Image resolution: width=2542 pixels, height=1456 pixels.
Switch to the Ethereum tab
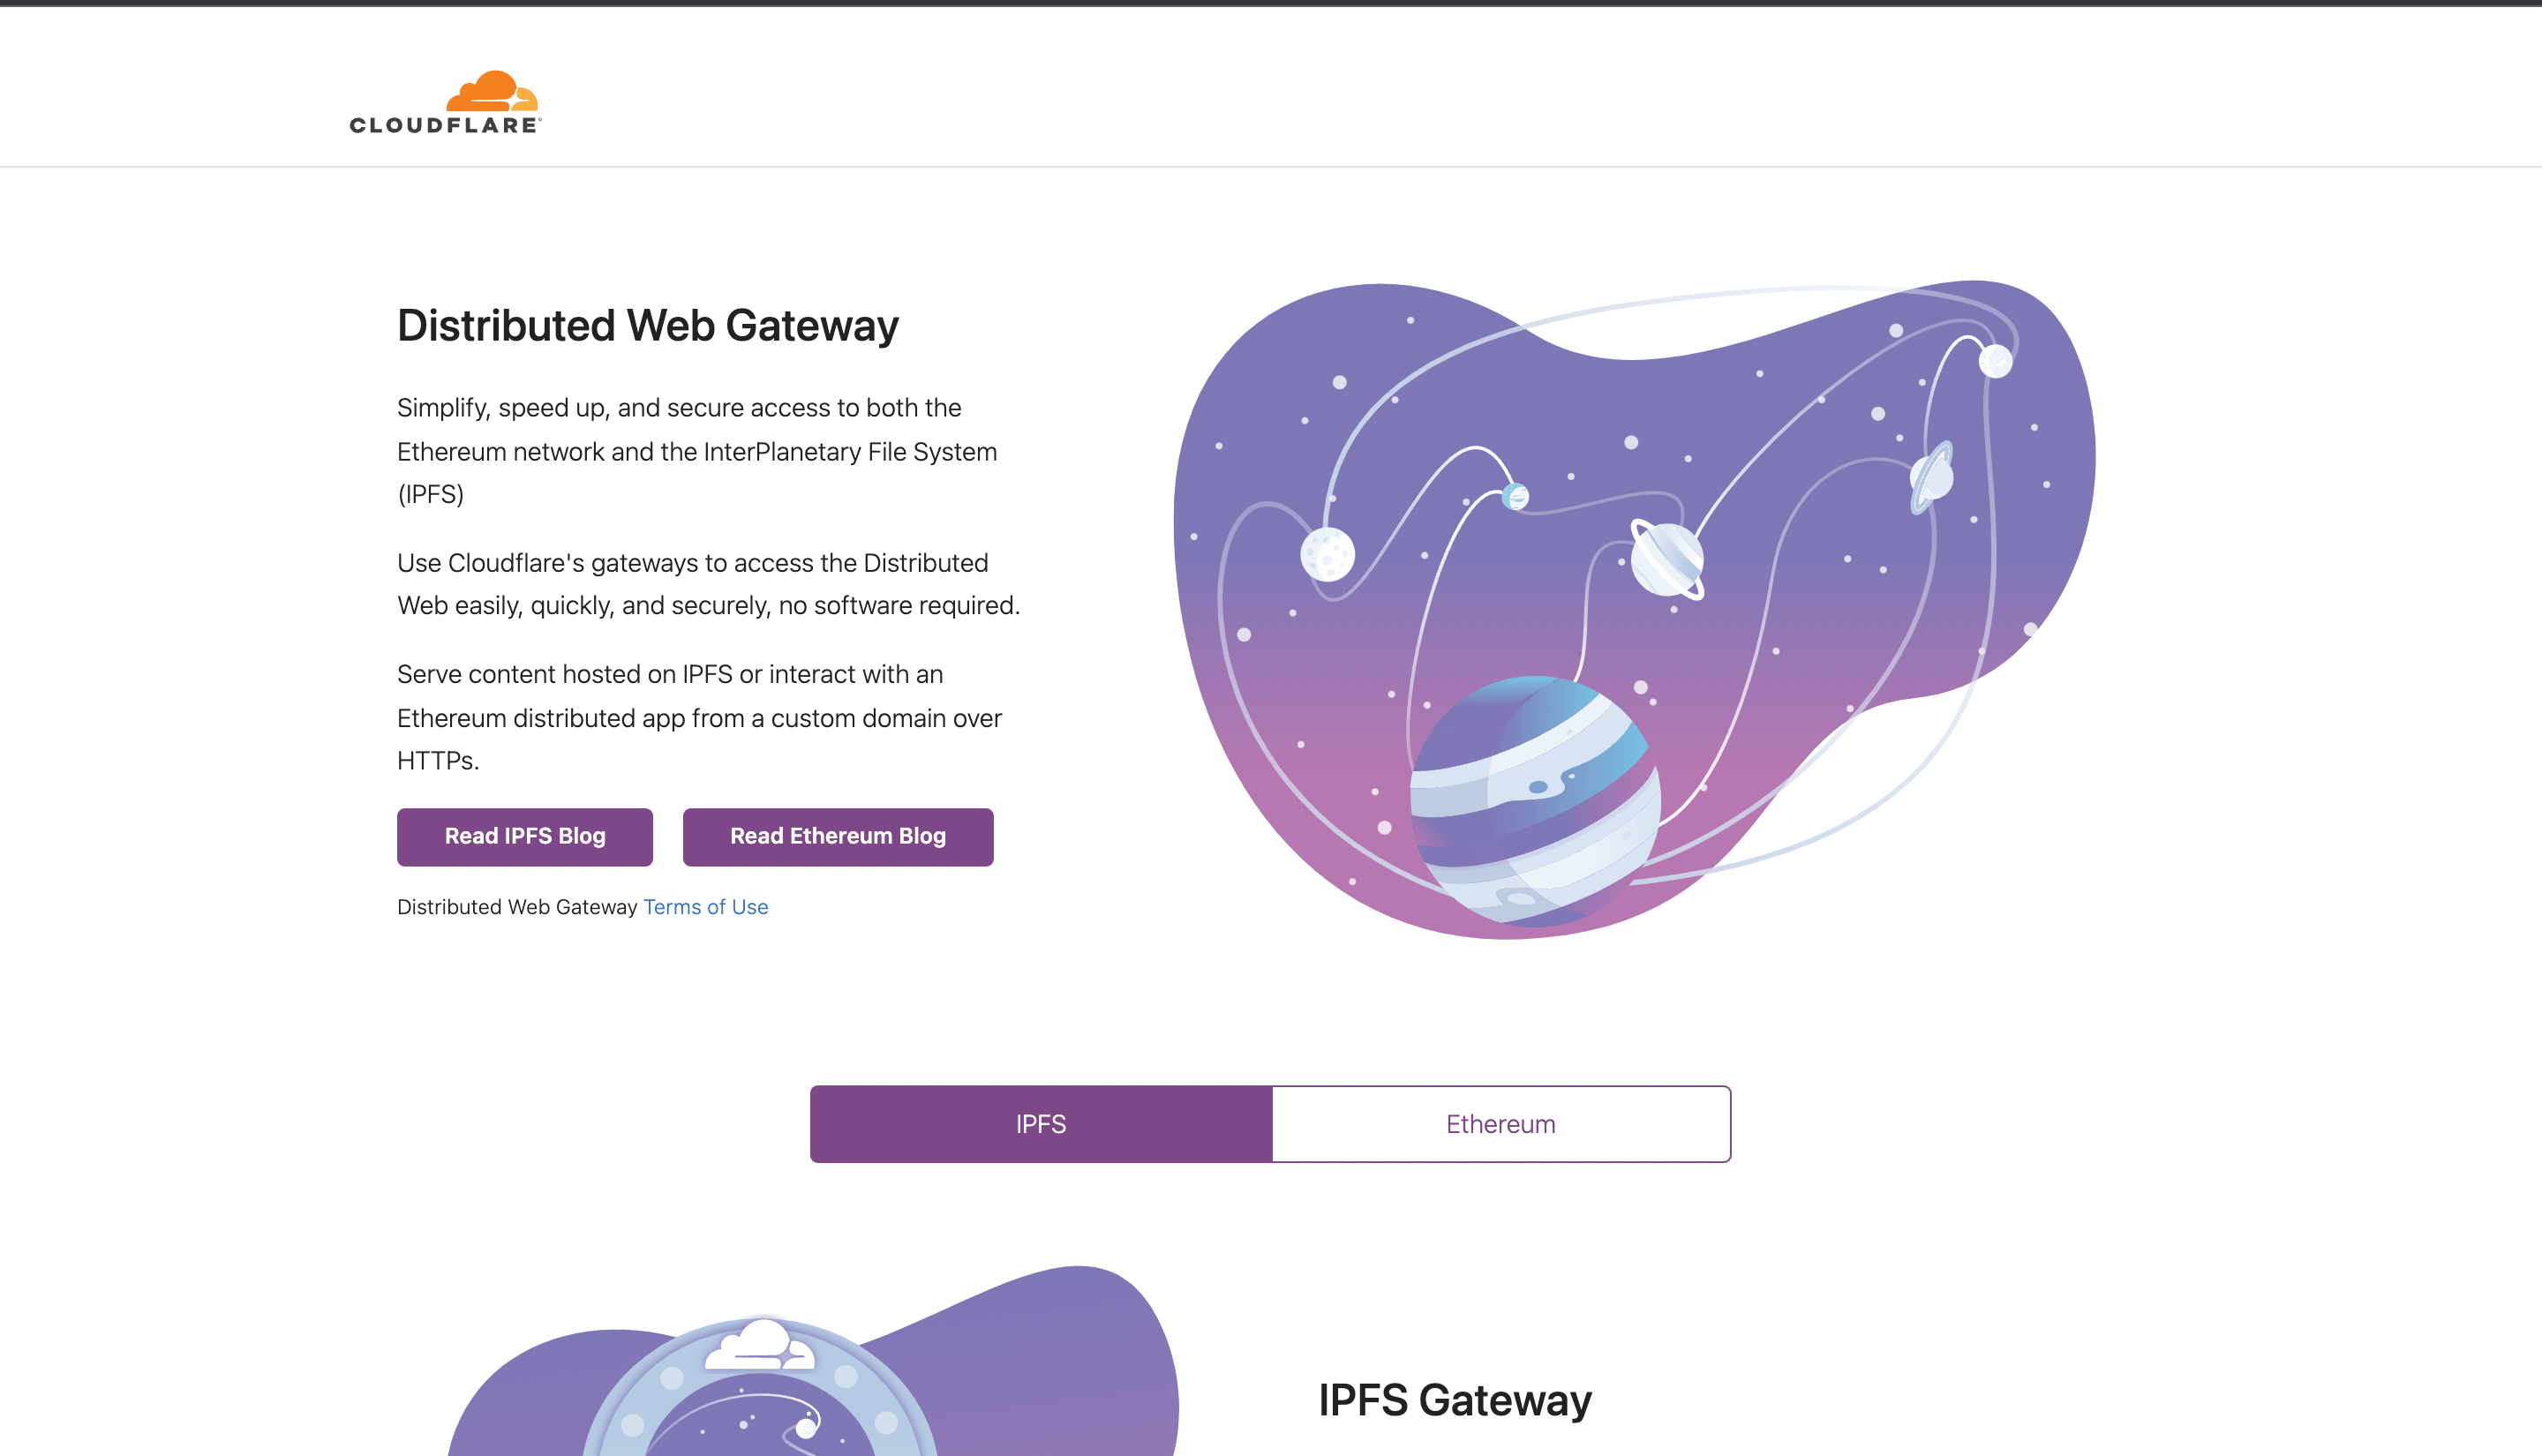pyautogui.click(x=1501, y=1124)
